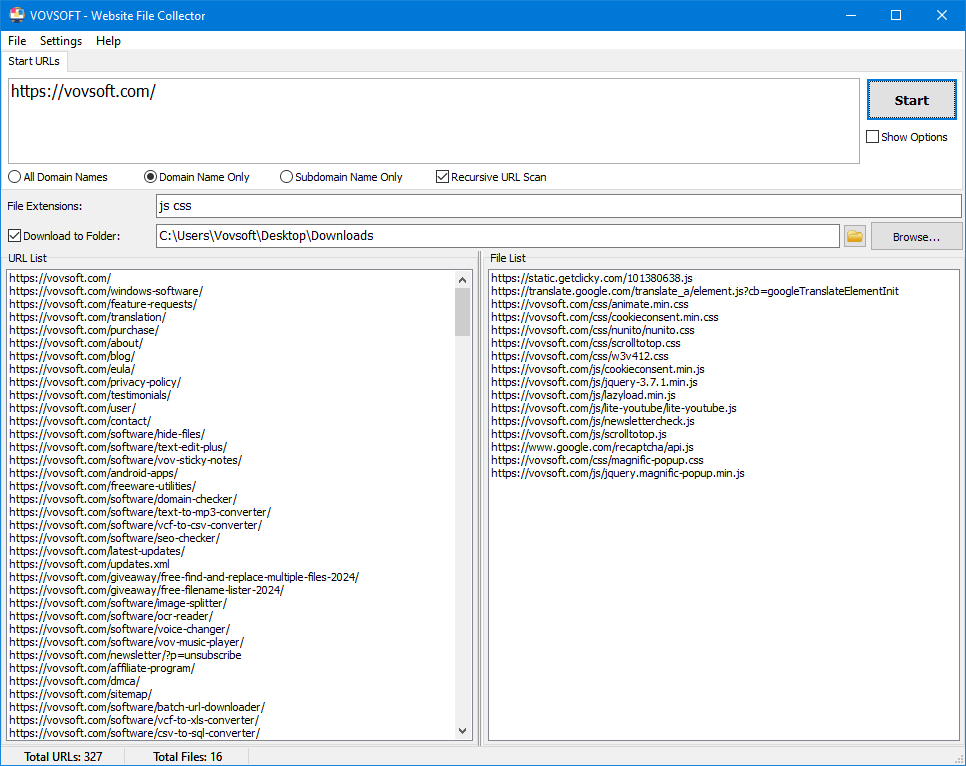Open the Help menu
Image resolution: width=966 pixels, height=766 pixels.
point(108,41)
